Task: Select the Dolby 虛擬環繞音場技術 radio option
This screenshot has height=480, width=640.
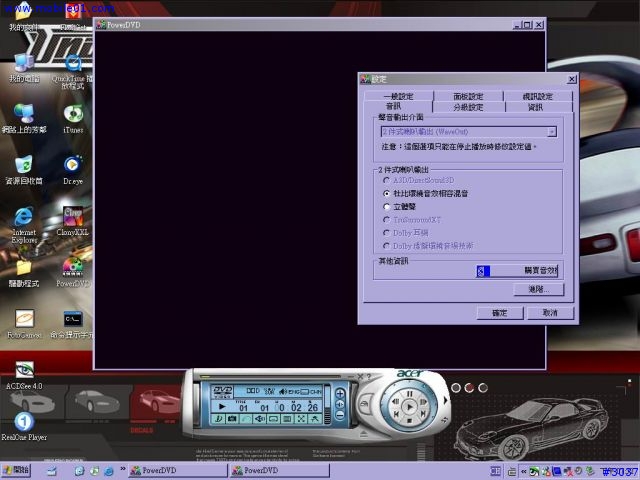Action: coord(428,246)
